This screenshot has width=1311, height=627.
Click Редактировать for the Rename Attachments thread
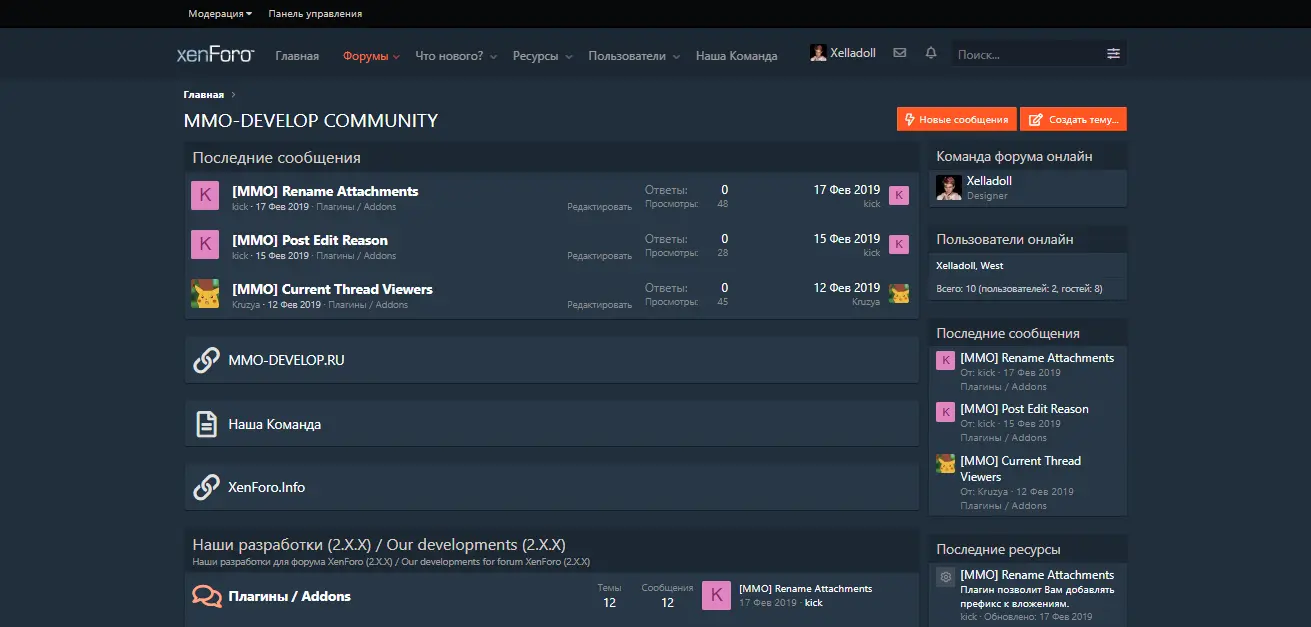click(599, 207)
